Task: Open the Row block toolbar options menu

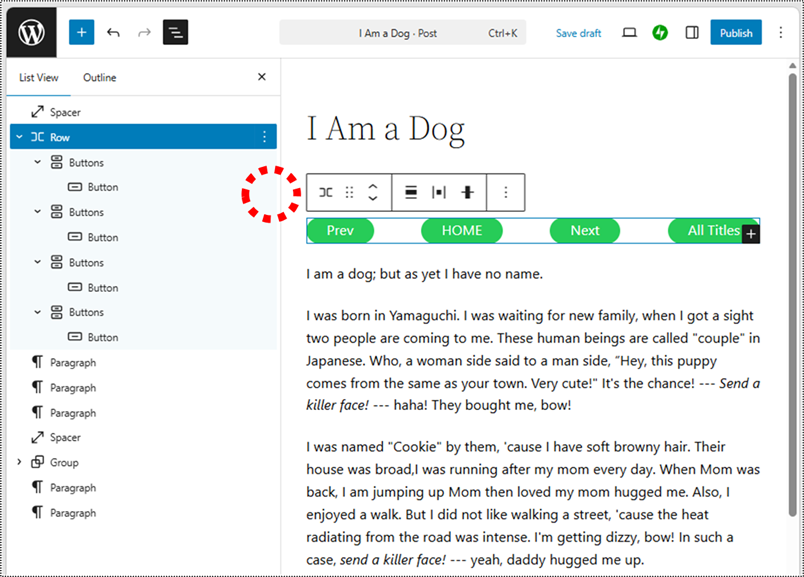Action: (x=506, y=192)
